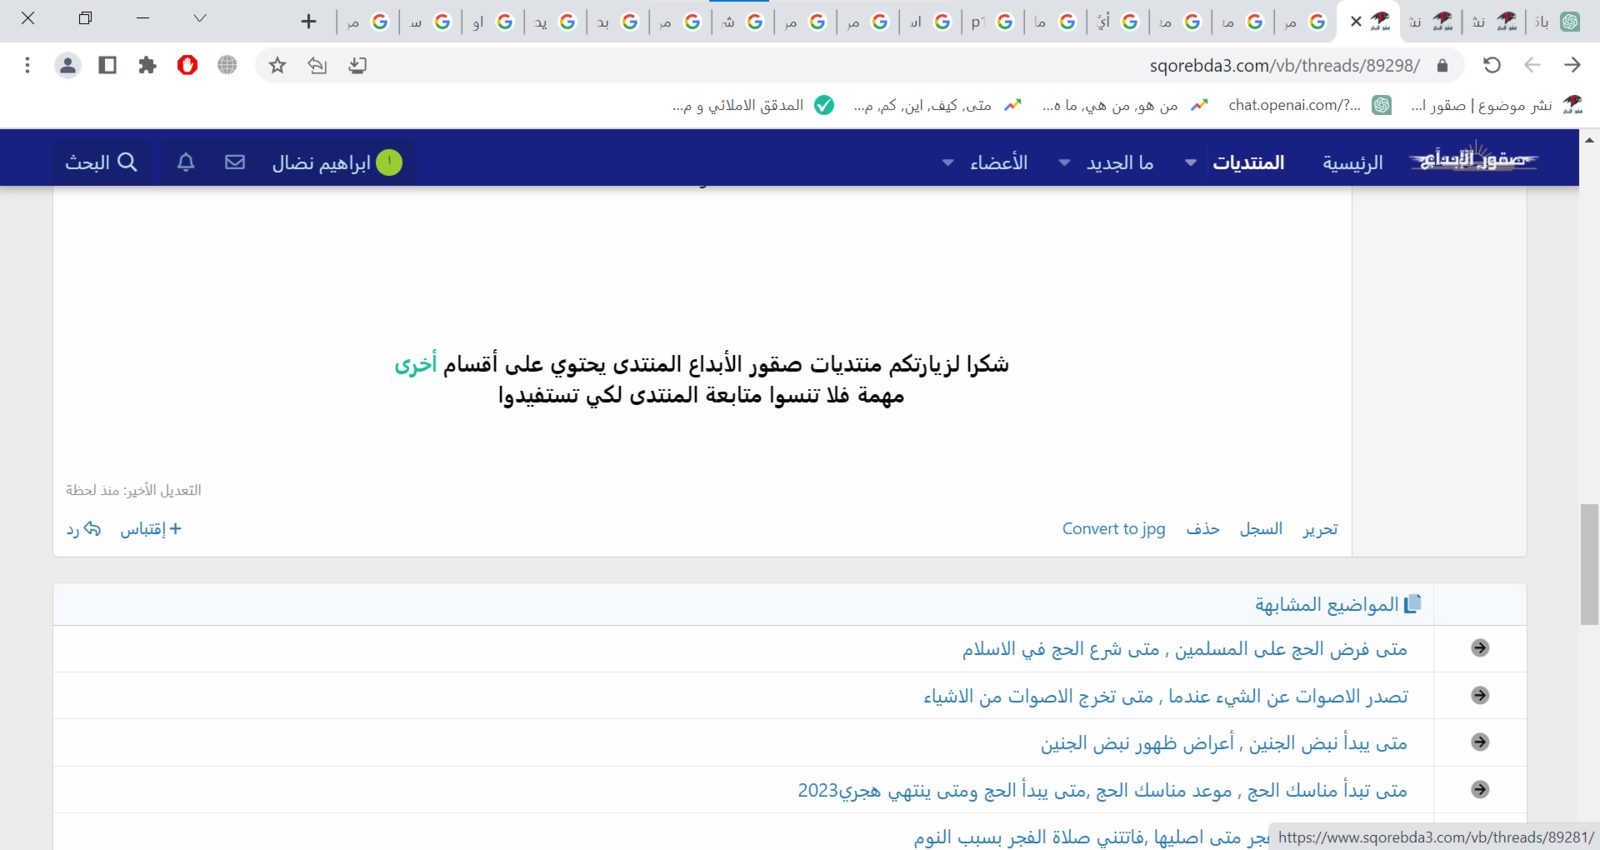
Task: Expand the ما الجديد dropdown arrow
Action: [x=1064, y=163]
